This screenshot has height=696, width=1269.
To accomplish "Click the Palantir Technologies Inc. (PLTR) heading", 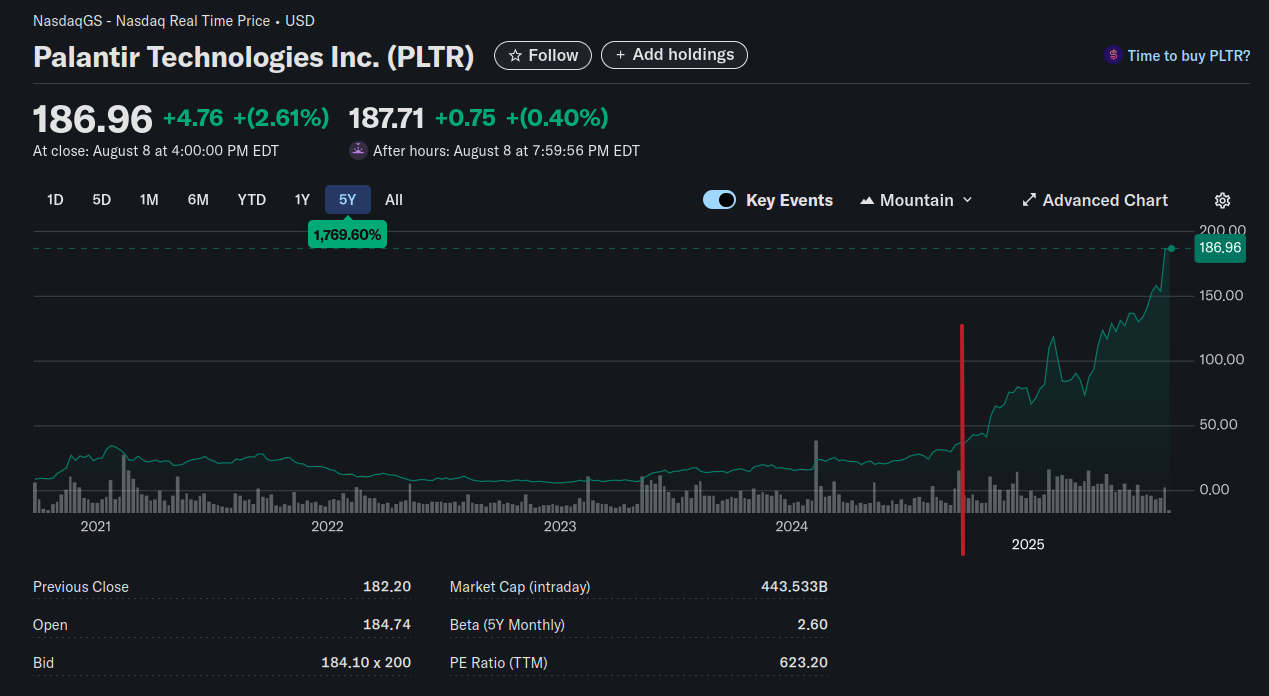I will tap(254, 57).
